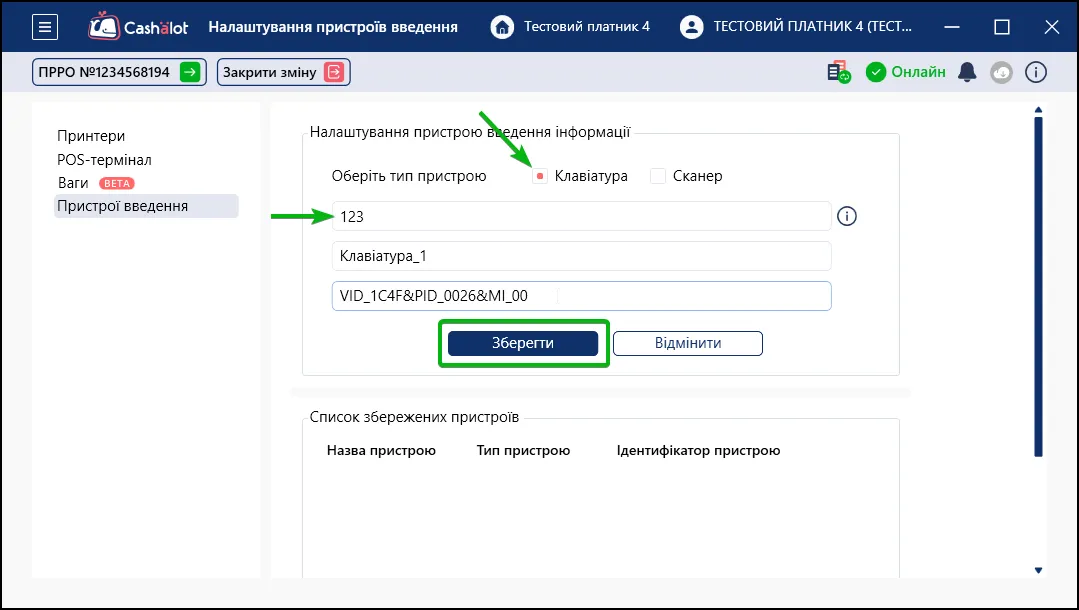Click the ТЕСТОВИЙ ПЛАТНИК 4 user name
This screenshot has height=610, width=1079.
point(813,27)
